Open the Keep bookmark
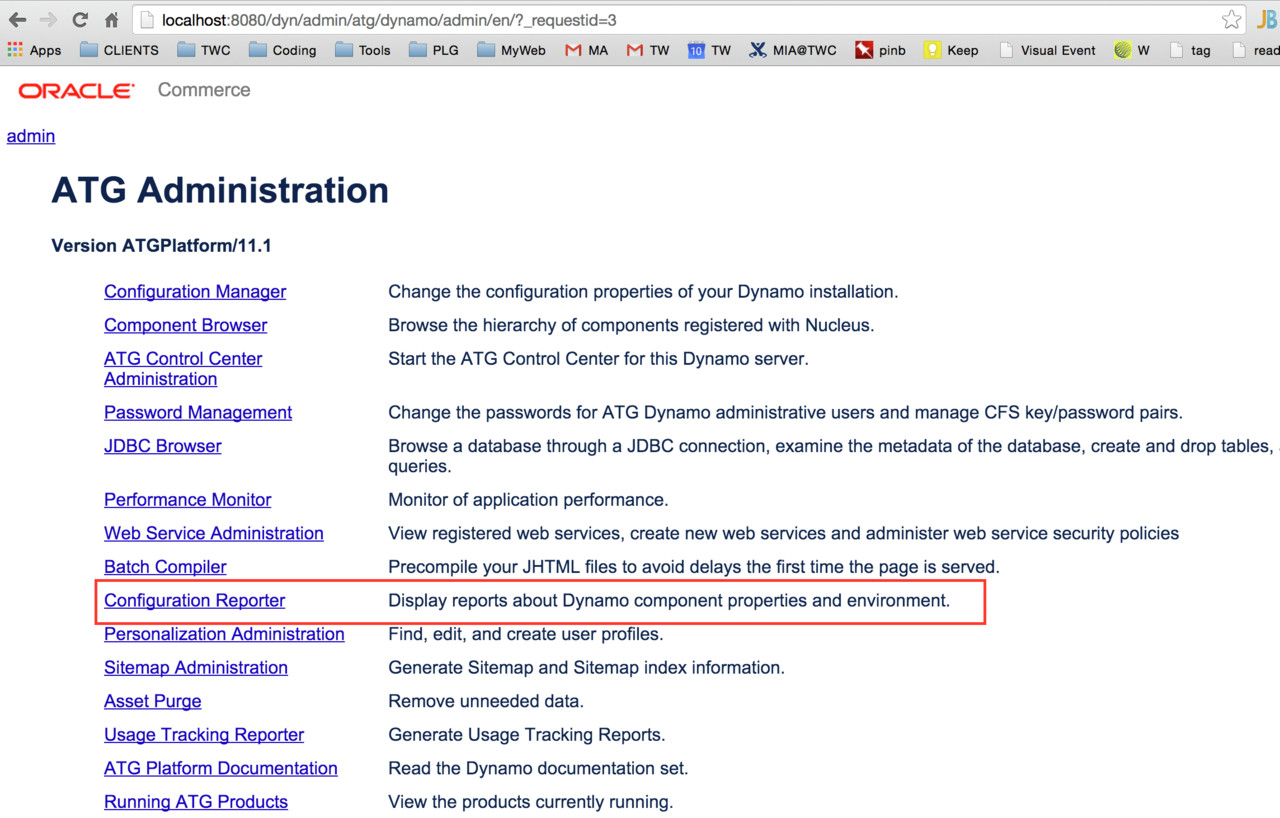The width and height of the screenshot is (1280, 818). point(952,50)
